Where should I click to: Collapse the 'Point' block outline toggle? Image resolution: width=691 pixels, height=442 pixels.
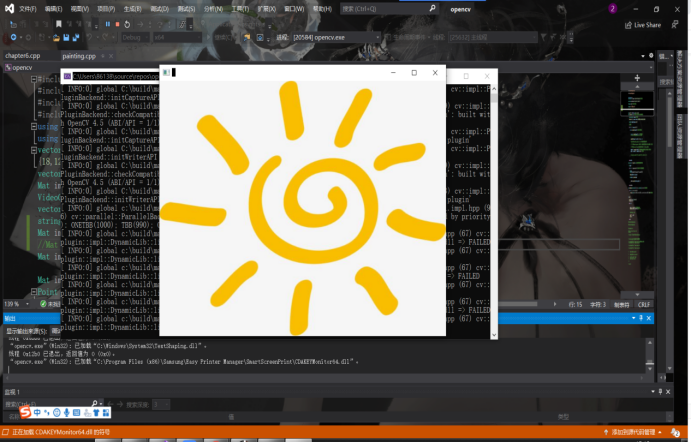click(33, 292)
